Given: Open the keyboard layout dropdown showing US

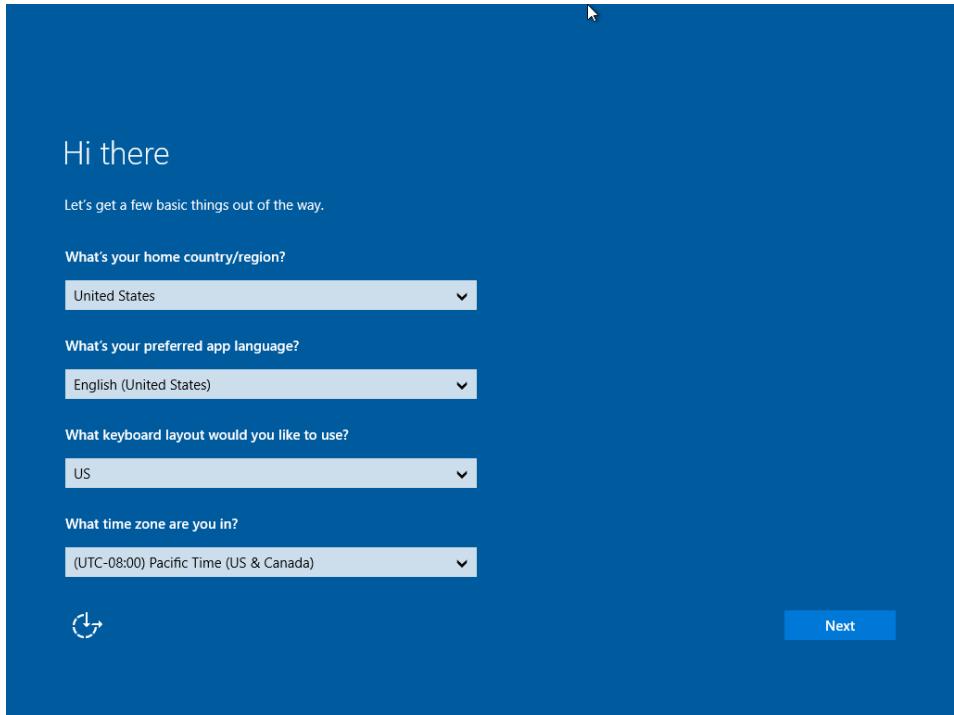Looking at the screenshot, I should coord(271,473).
